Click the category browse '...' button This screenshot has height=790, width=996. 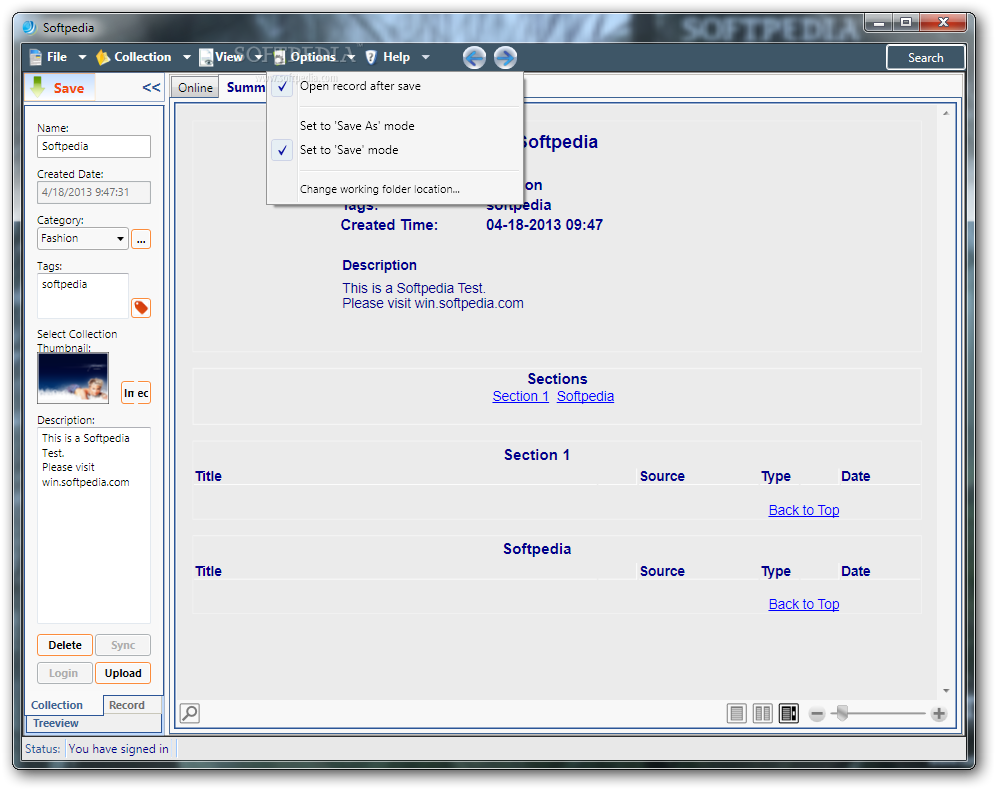141,239
